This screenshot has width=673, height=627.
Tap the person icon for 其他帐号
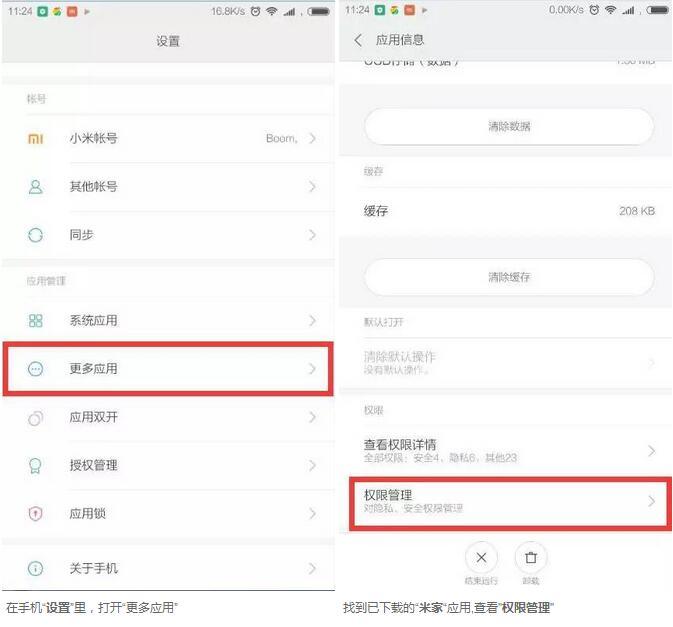[x=36, y=187]
